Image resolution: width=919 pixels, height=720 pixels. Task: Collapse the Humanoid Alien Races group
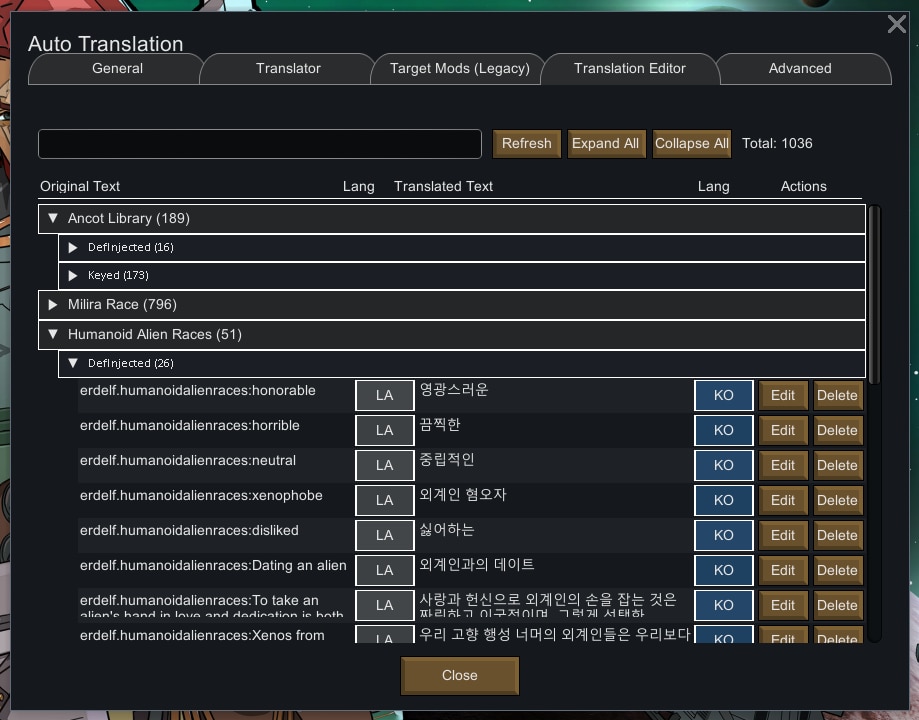[x=53, y=334]
